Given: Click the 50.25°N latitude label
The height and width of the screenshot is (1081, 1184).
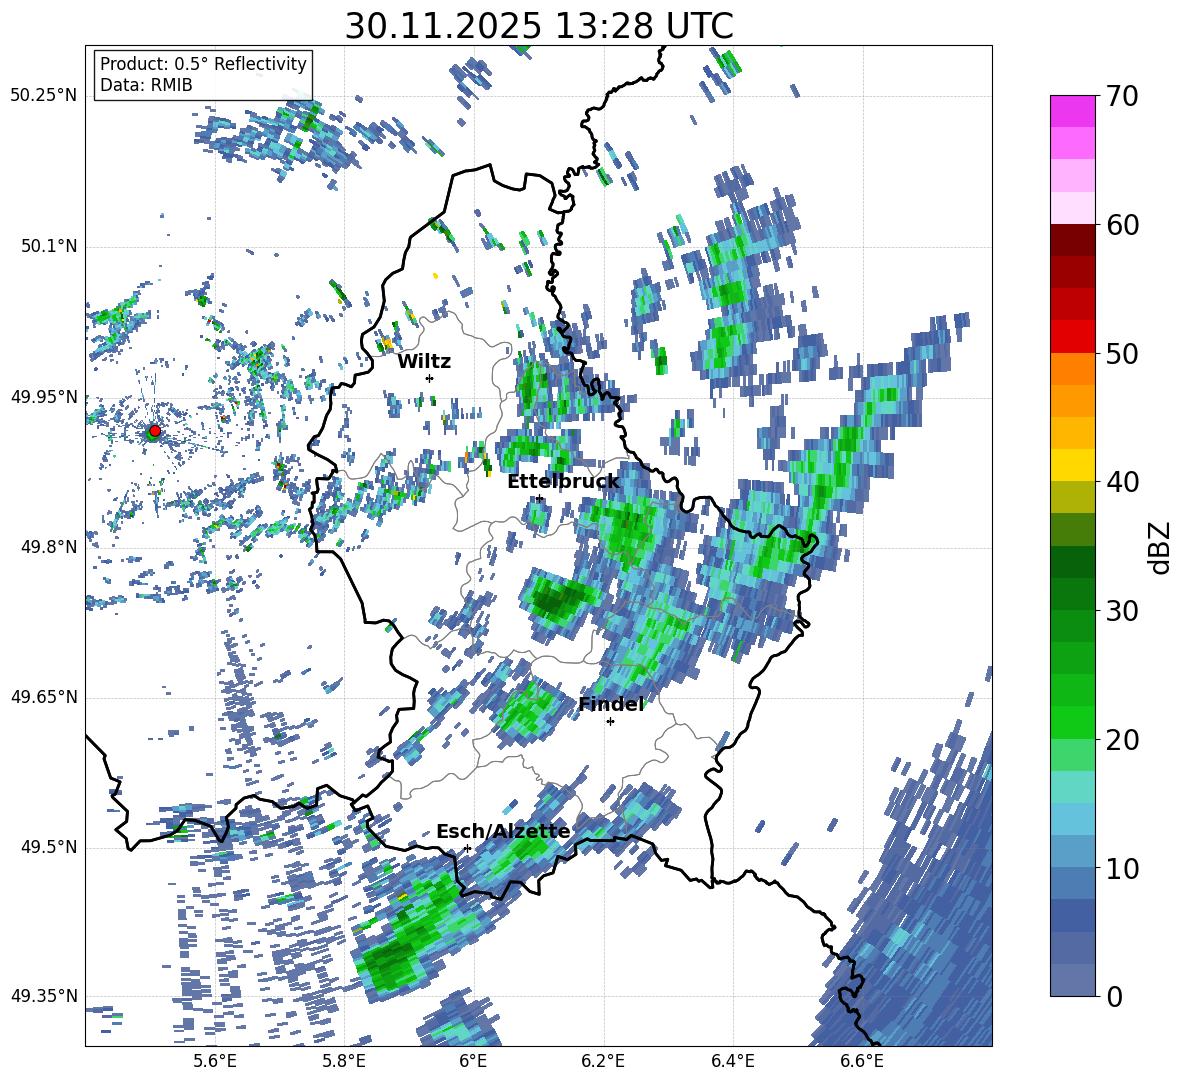Looking at the screenshot, I should tap(44, 96).
